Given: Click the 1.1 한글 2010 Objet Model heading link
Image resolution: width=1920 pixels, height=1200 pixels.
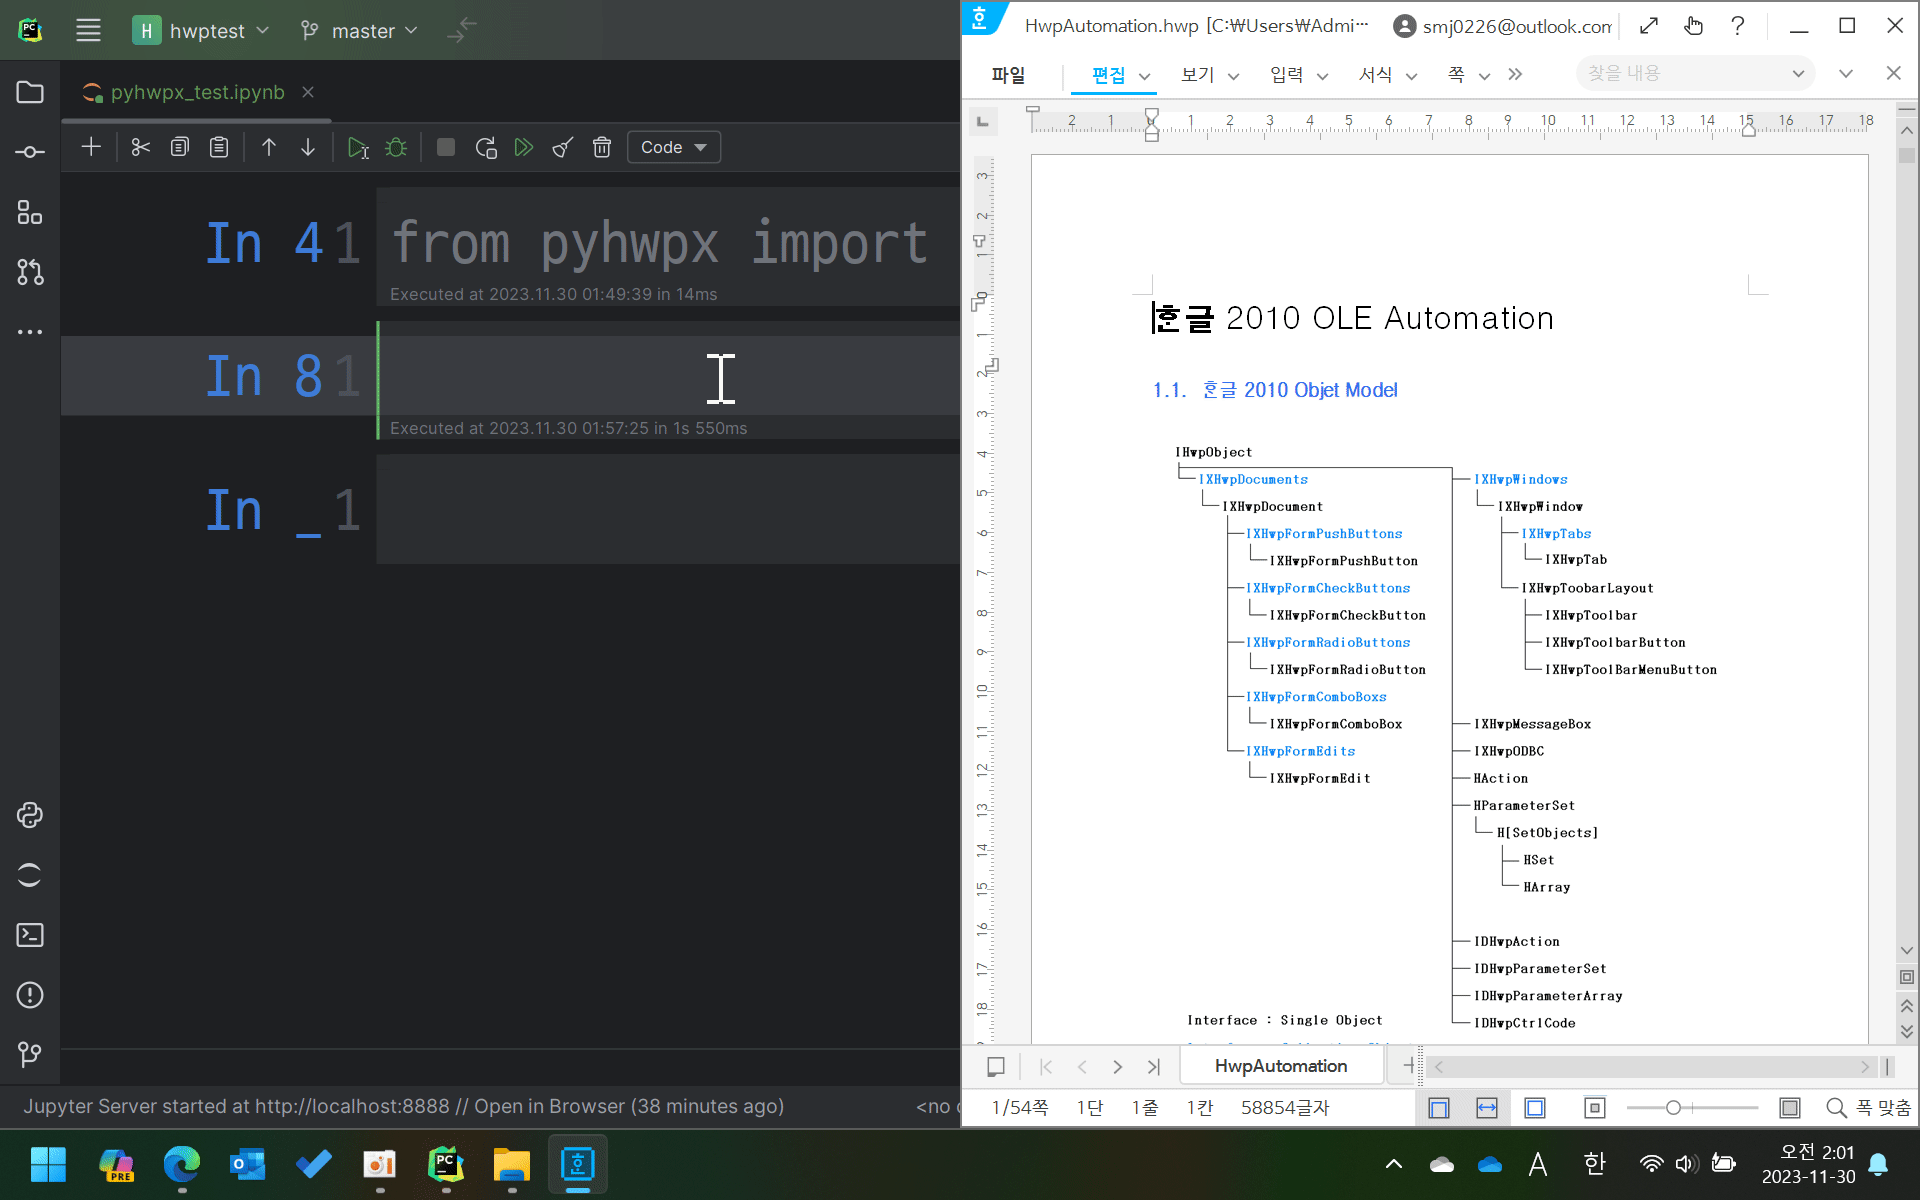Looking at the screenshot, I should tap(1275, 390).
